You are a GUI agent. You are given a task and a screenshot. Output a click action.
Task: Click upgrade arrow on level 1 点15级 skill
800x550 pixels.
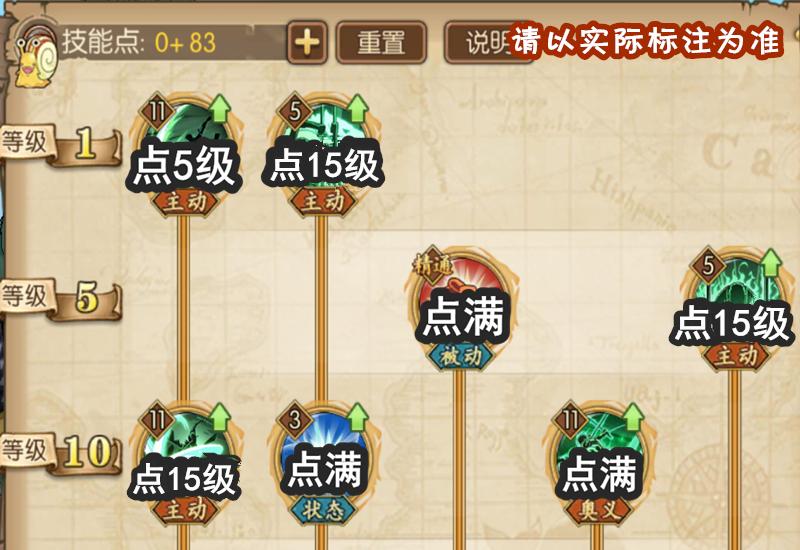(357, 108)
